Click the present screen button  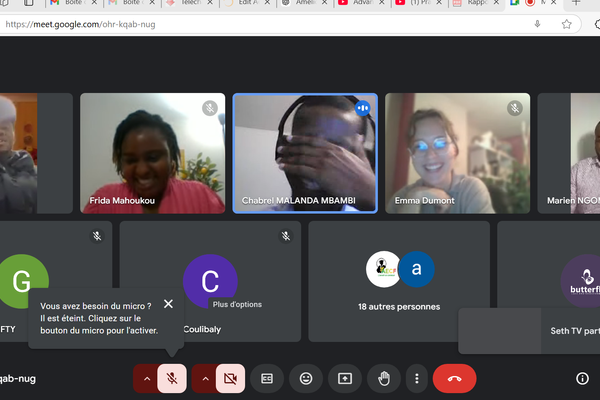pyautogui.click(x=345, y=379)
